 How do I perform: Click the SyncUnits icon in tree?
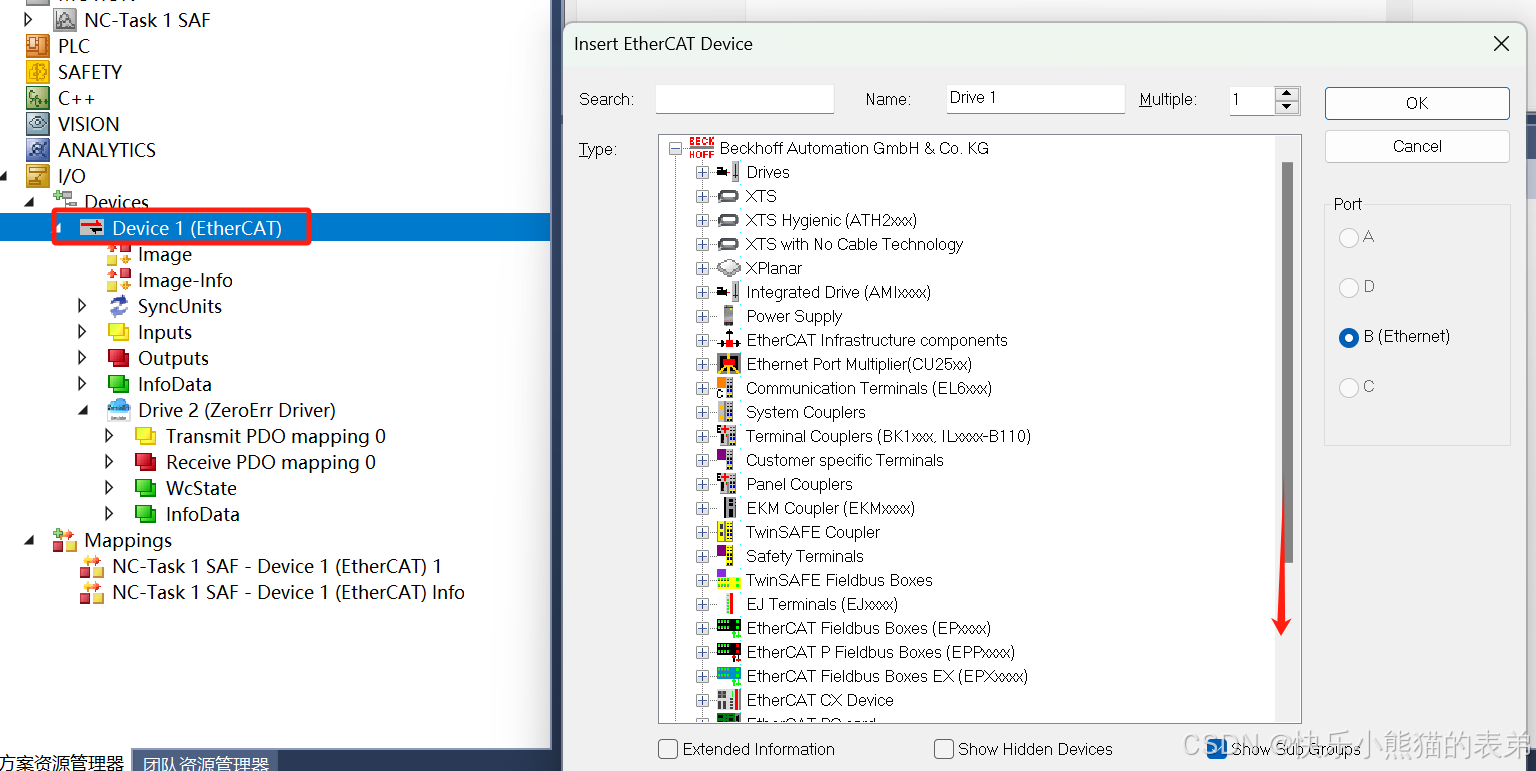(x=119, y=306)
